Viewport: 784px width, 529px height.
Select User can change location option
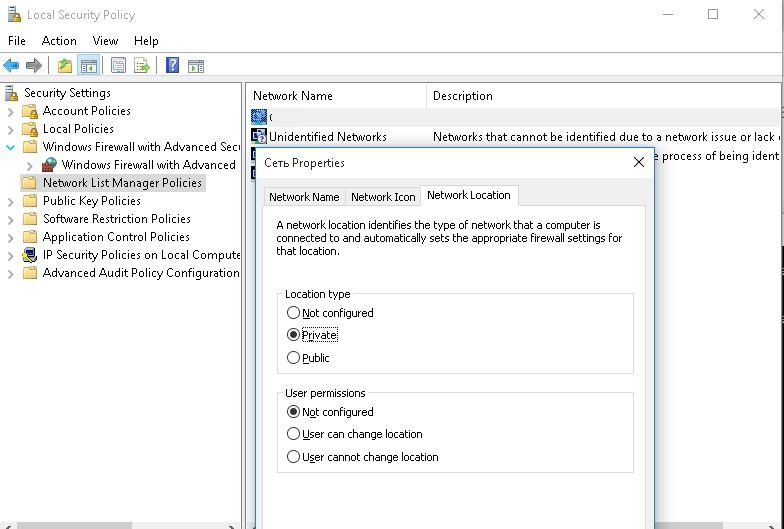click(x=293, y=434)
